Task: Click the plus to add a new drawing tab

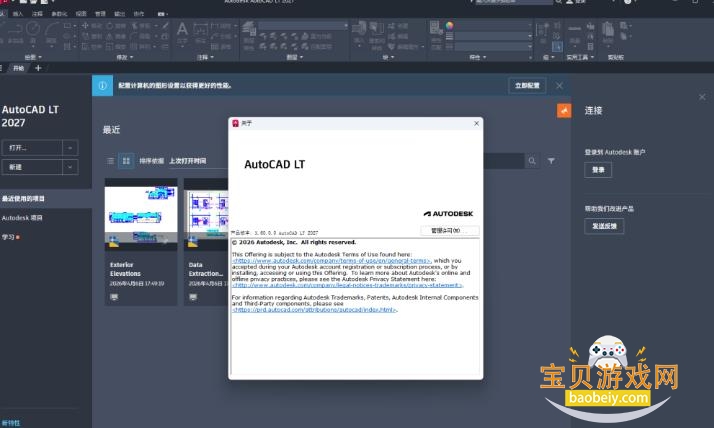Action: pyautogui.click(x=38, y=68)
